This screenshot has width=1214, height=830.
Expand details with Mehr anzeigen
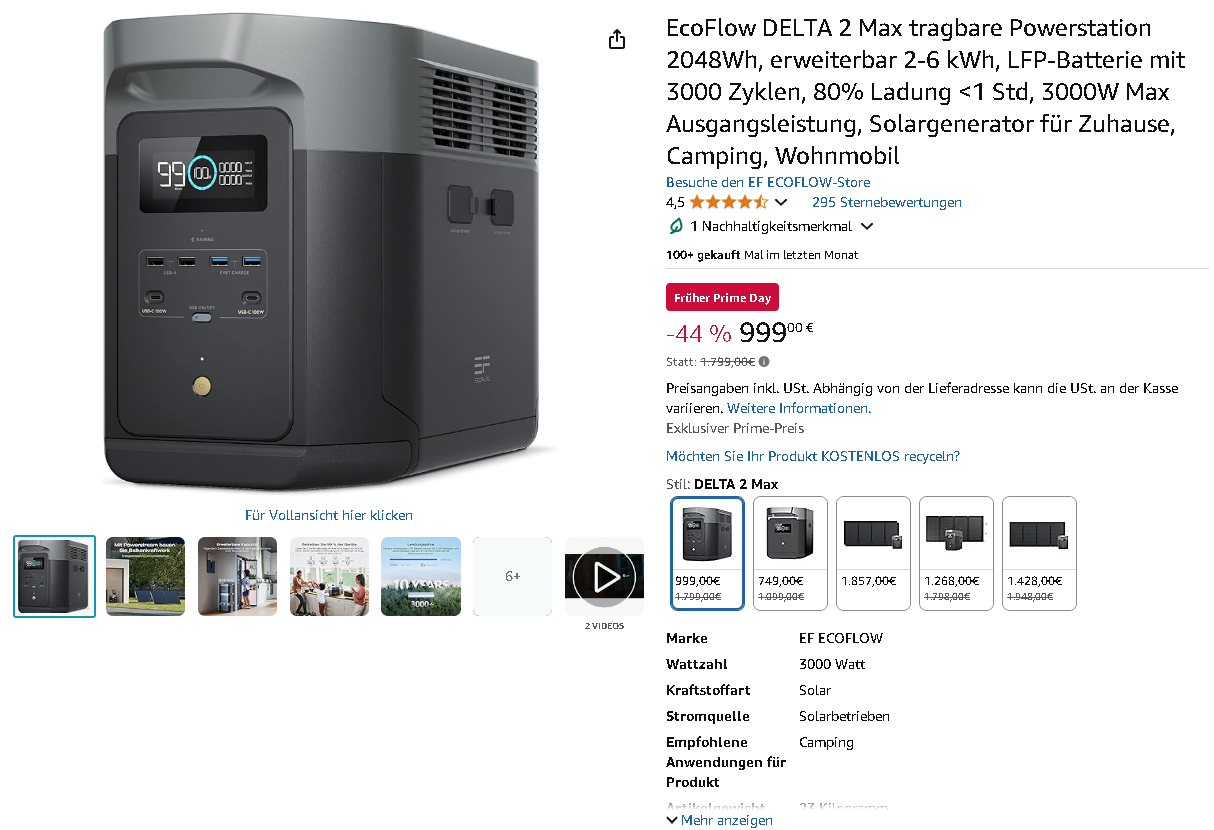pyautogui.click(x=719, y=820)
